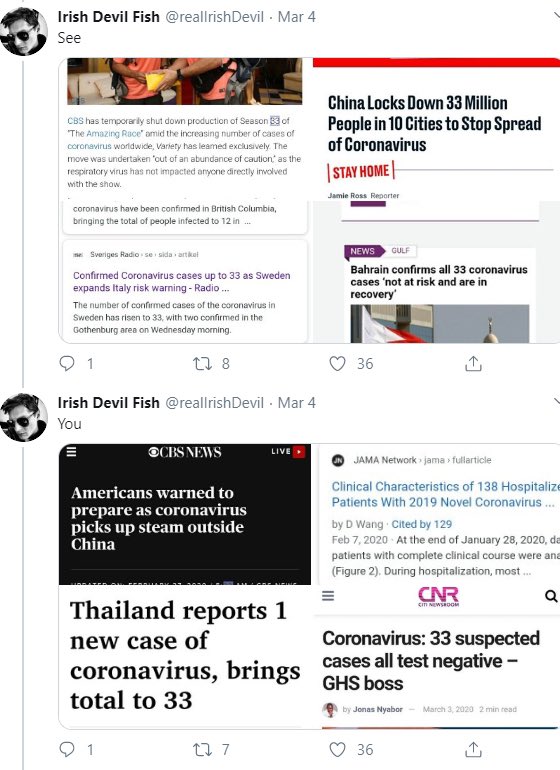Like the "You" tweet
The height and width of the screenshot is (770, 560).
(x=337, y=749)
